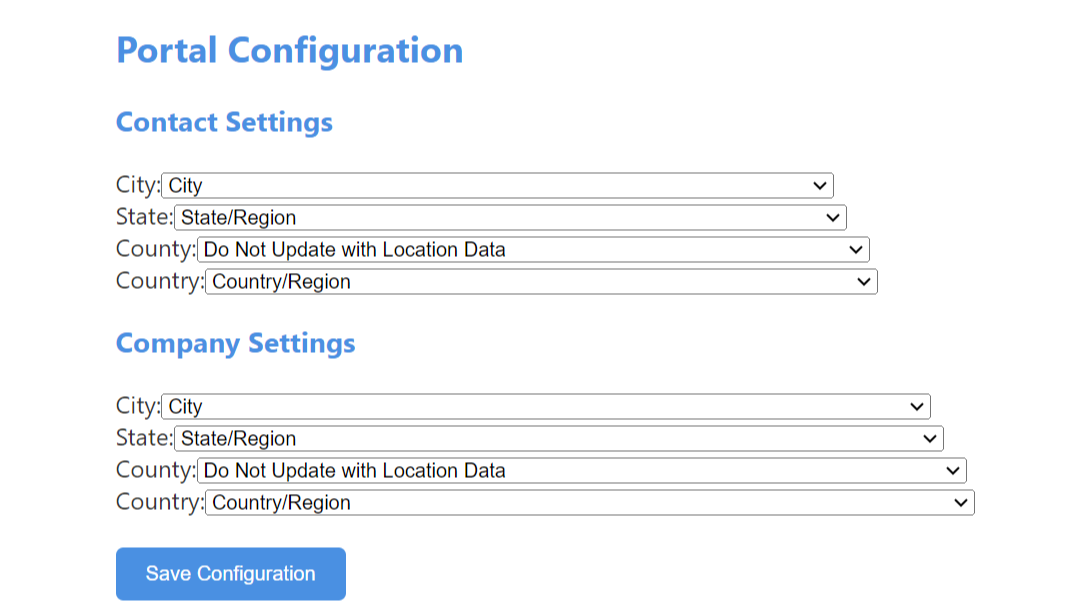The width and height of the screenshot is (1089, 613).
Task: Click the Save Configuration button
Action: (x=230, y=573)
